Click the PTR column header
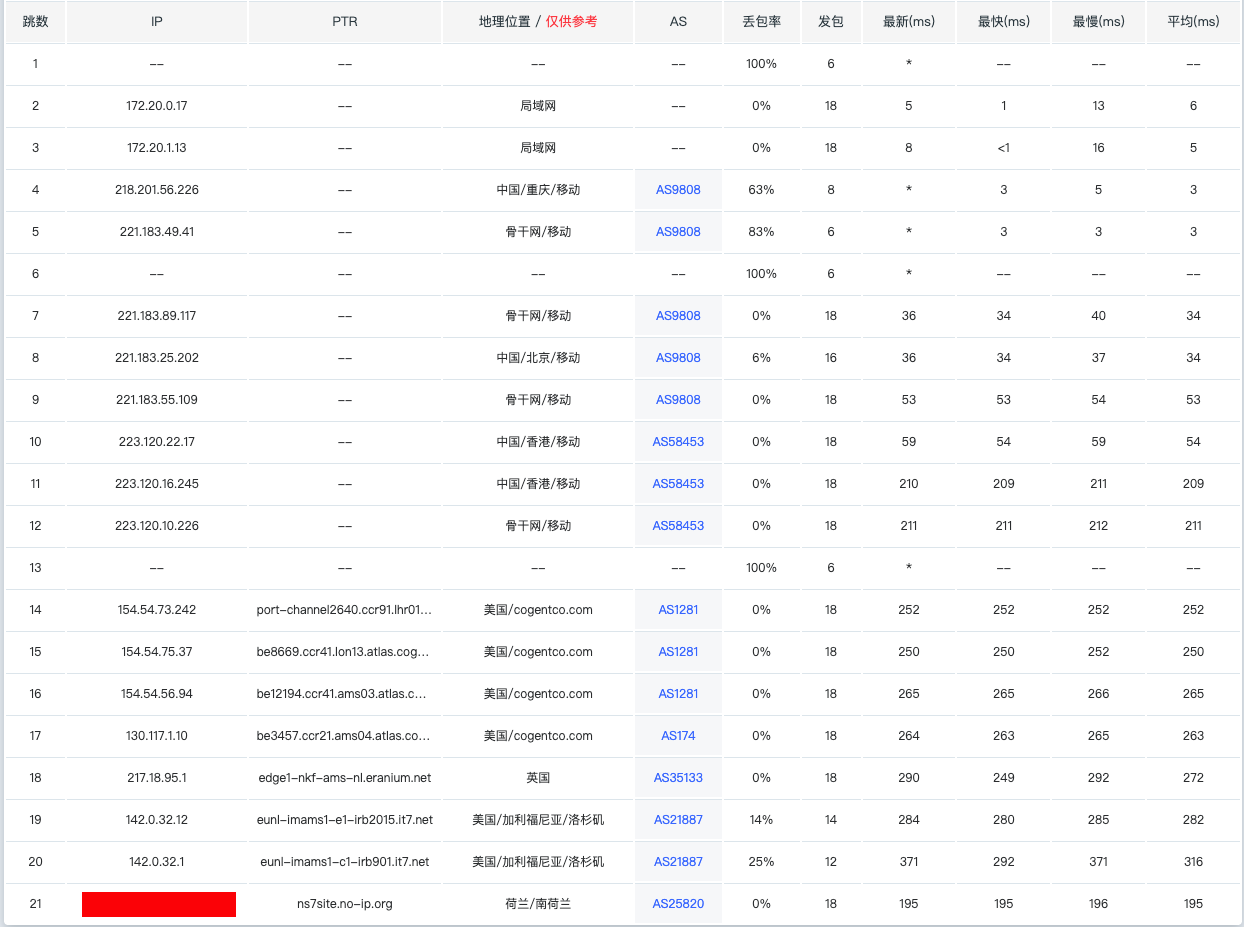The height and width of the screenshot is (927, 1244). point(345,22)
